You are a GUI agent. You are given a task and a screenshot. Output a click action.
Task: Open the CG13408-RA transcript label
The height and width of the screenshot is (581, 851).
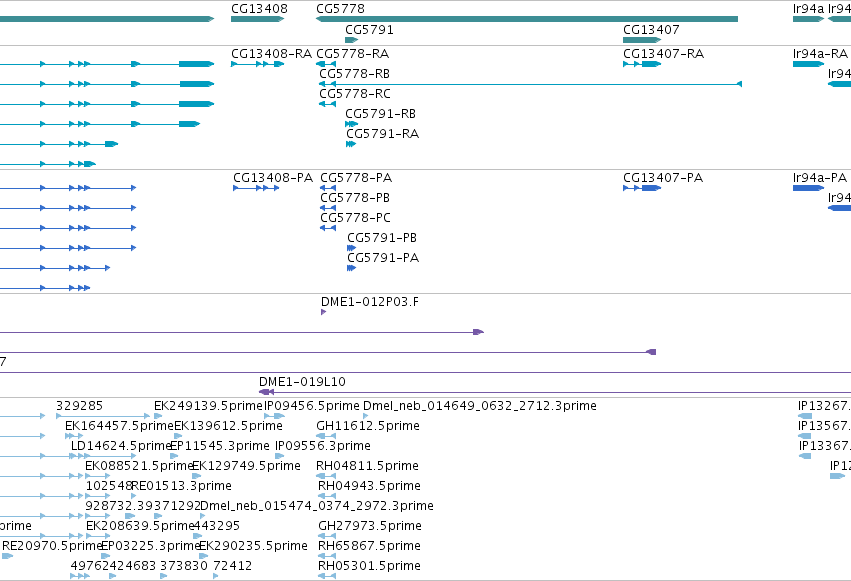(x=271, y=54)
